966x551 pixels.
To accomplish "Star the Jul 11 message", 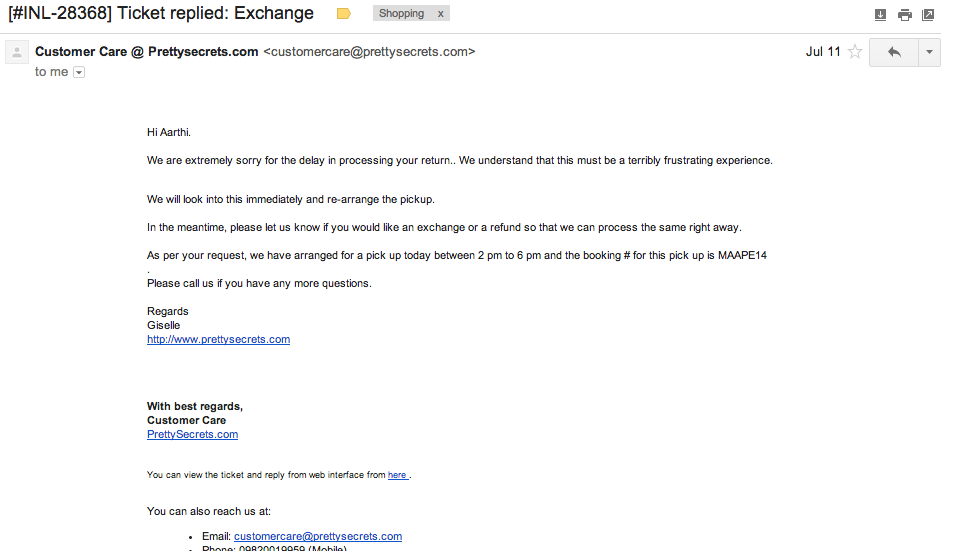I will click(x=854, y=52).
